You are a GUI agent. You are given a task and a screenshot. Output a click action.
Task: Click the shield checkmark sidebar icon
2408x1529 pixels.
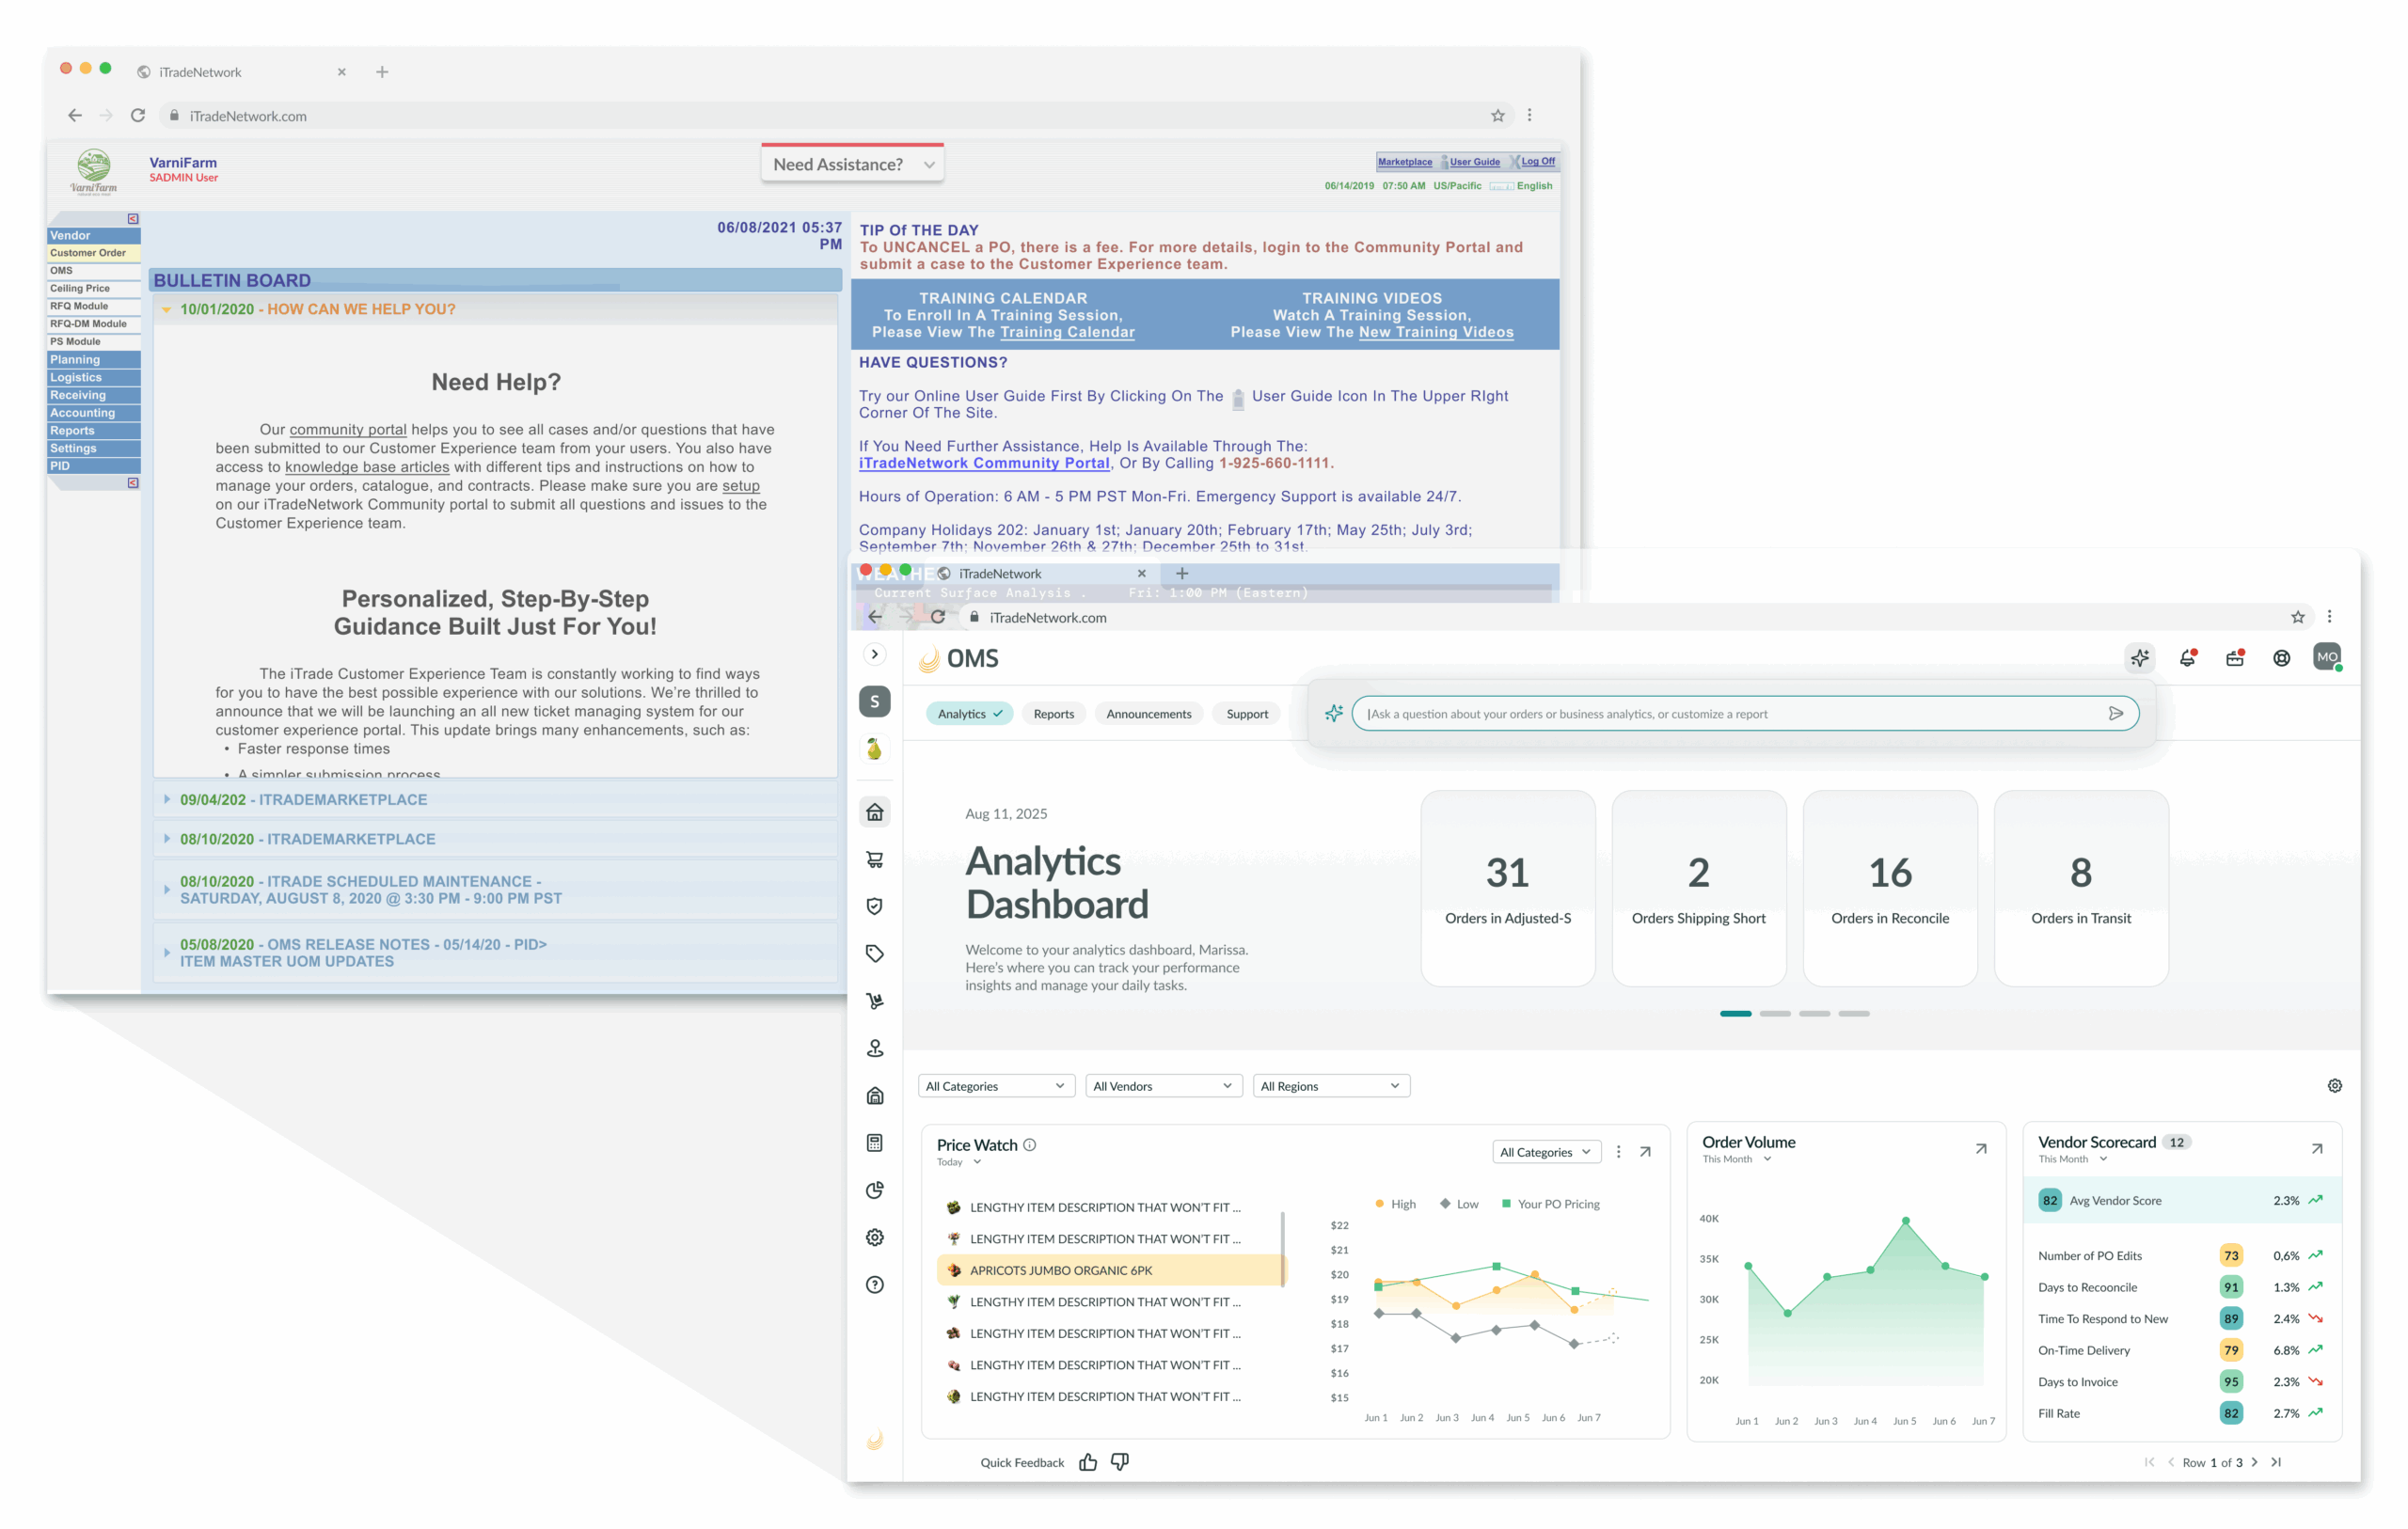875,907
